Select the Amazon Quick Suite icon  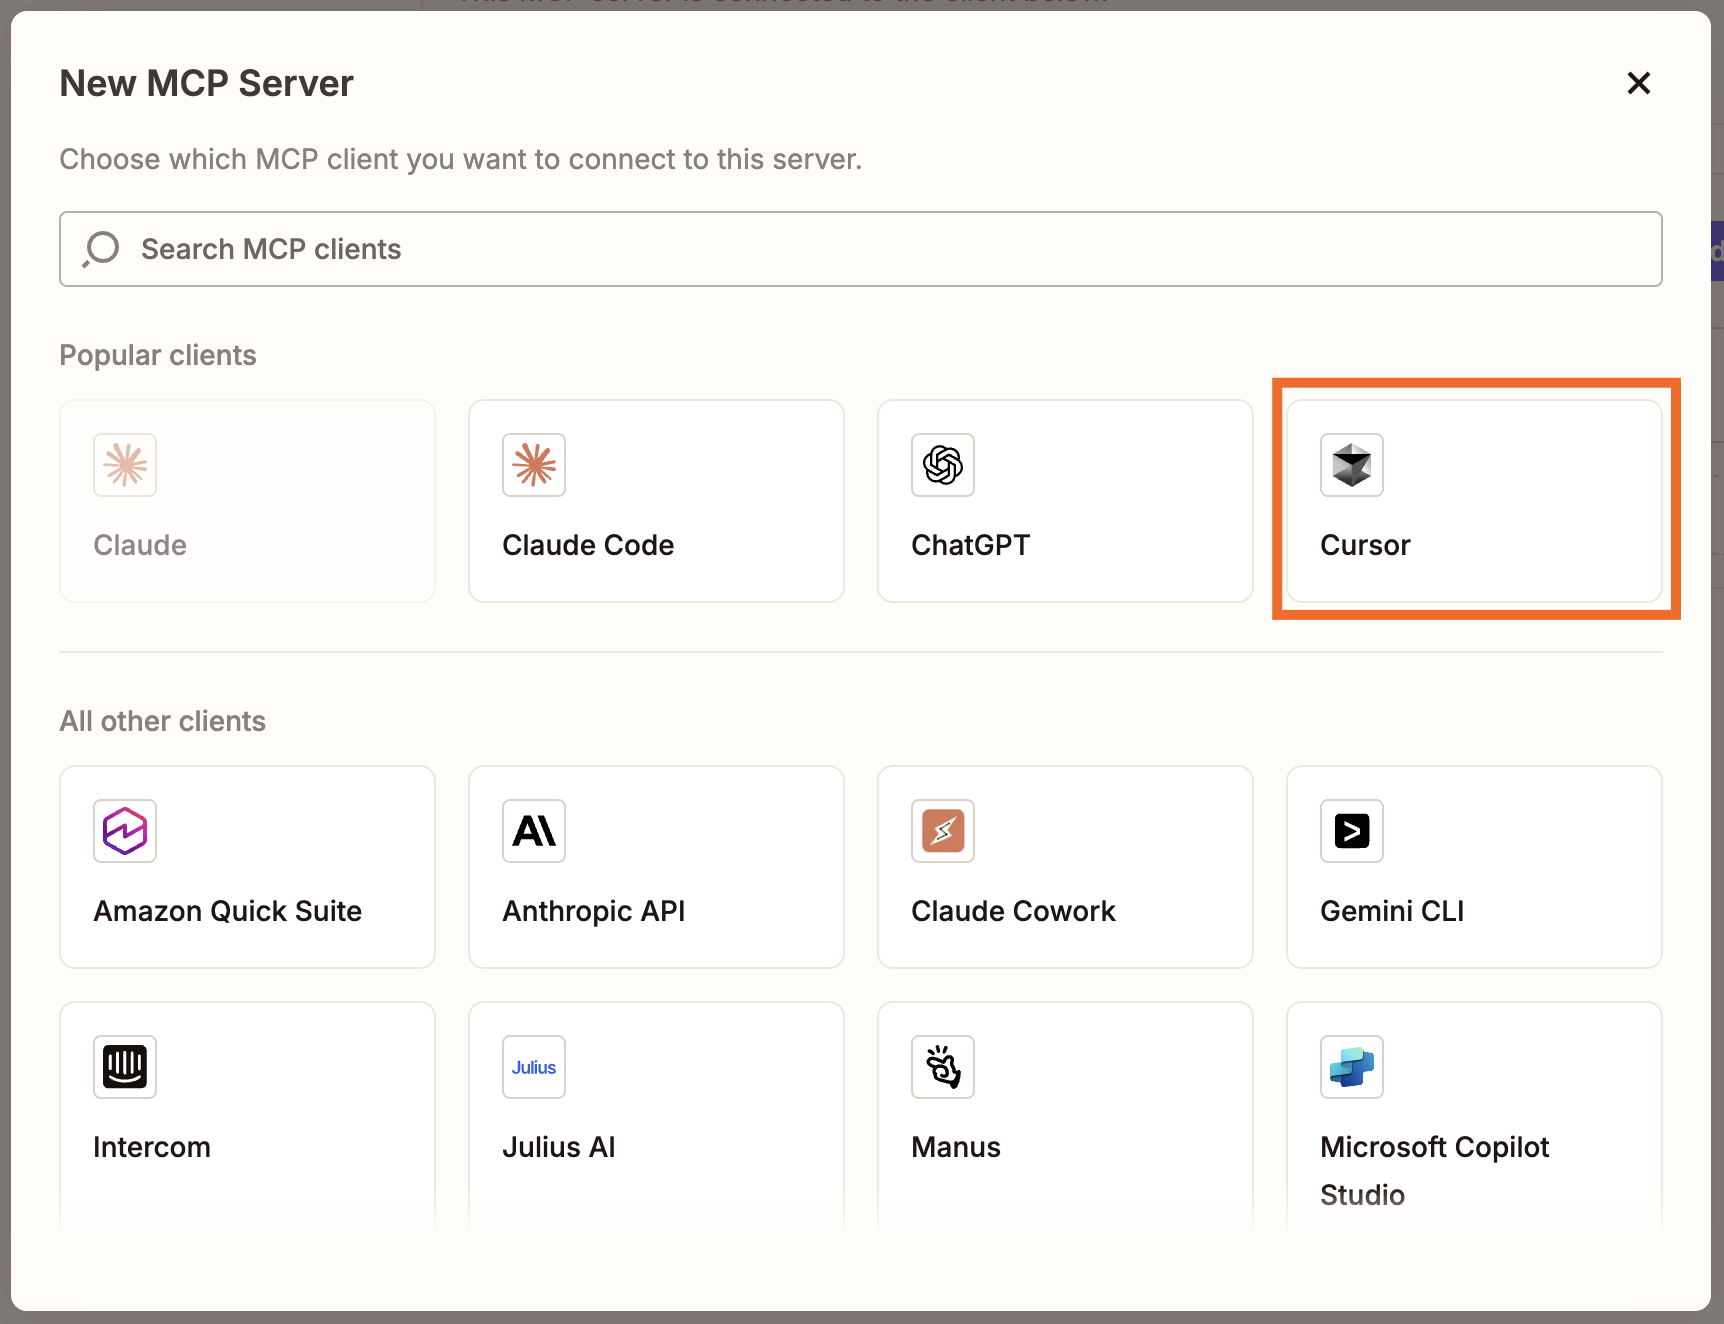pos(125,831)
